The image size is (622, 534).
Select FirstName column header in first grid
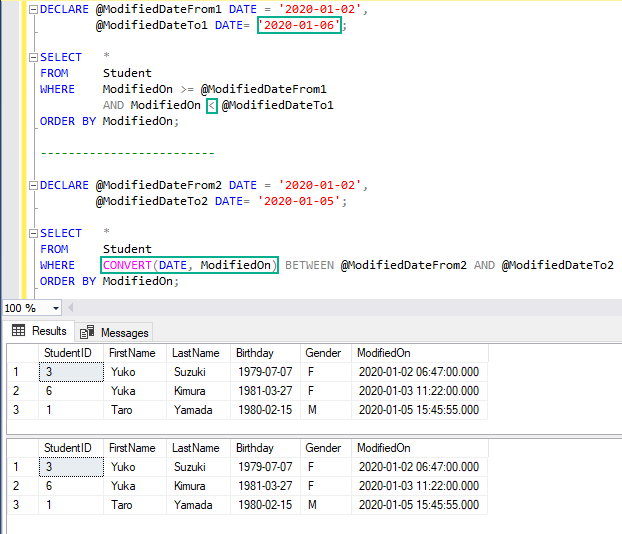pyautogui.click(x=135, y=353)
